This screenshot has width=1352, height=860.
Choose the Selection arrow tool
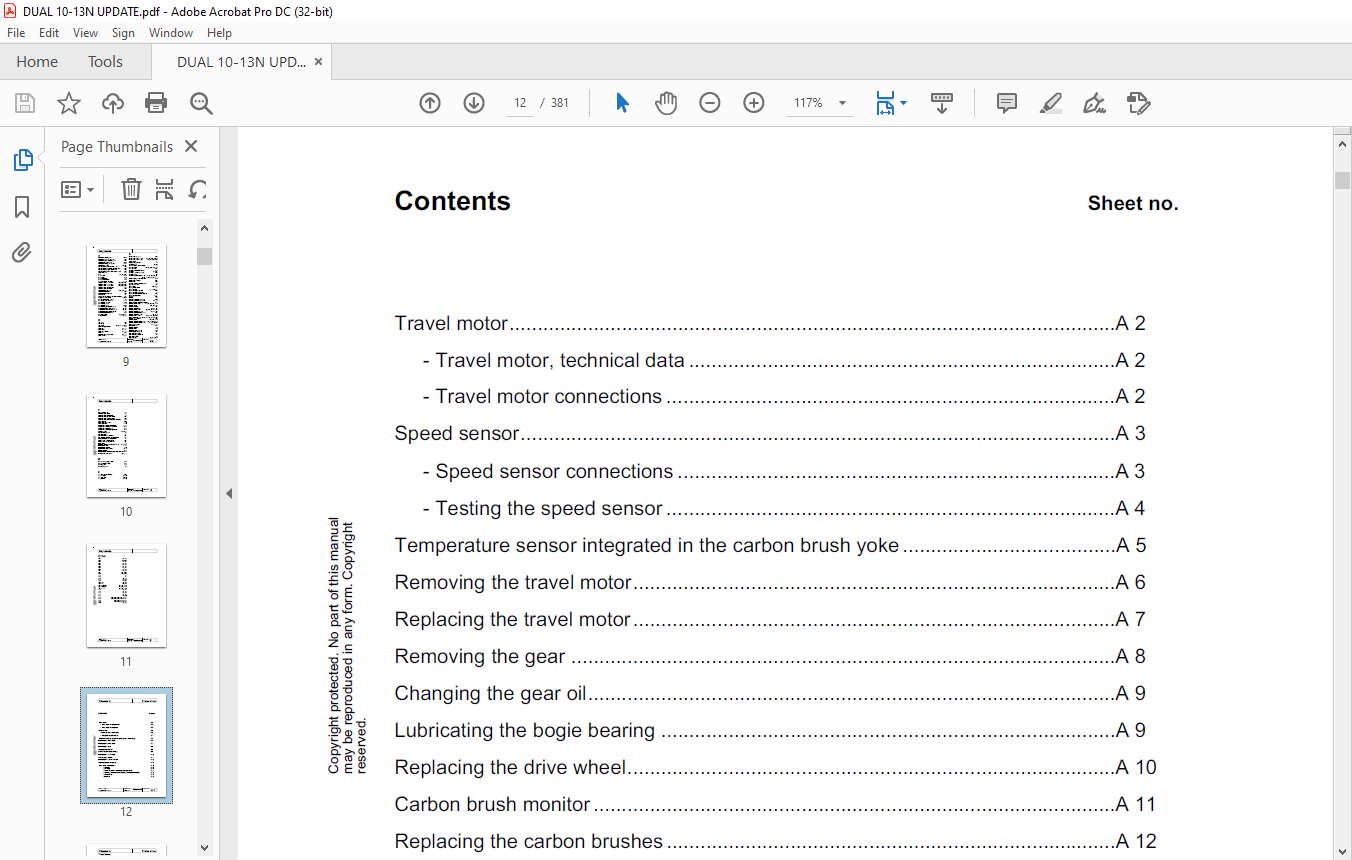[622, 103]
